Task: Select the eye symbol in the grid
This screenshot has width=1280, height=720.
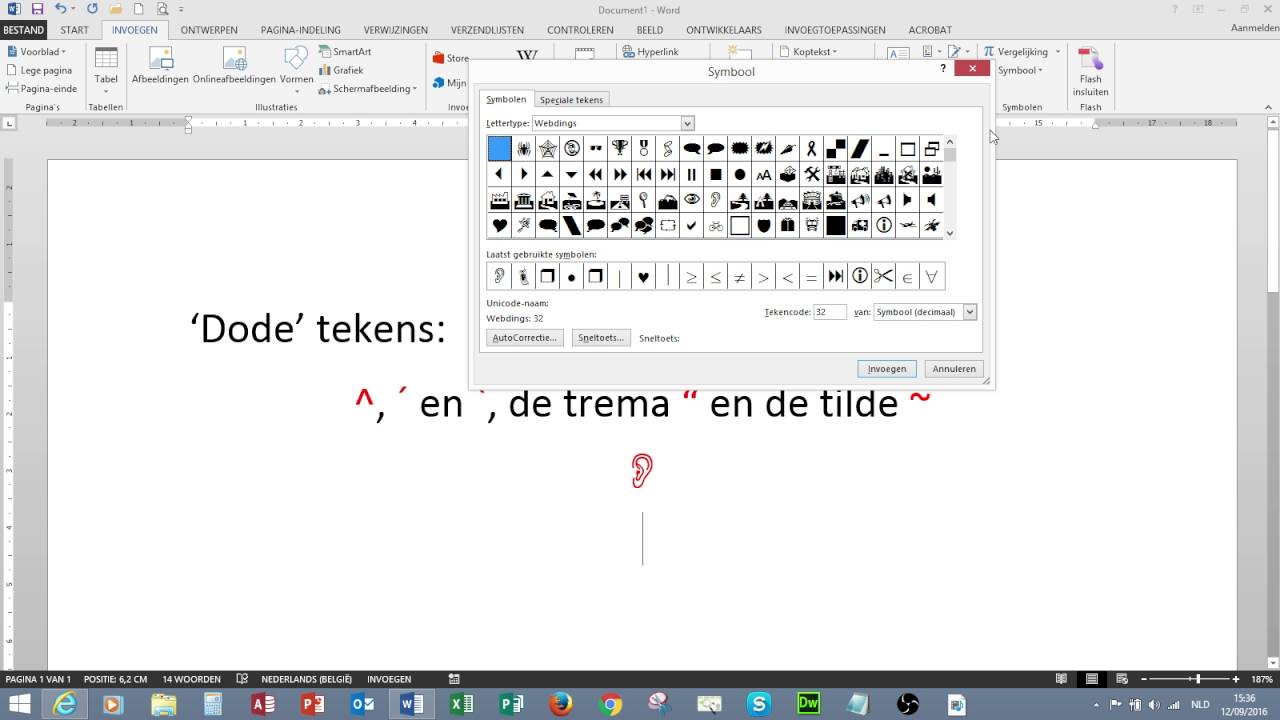Action: click(x=692, y=200)
